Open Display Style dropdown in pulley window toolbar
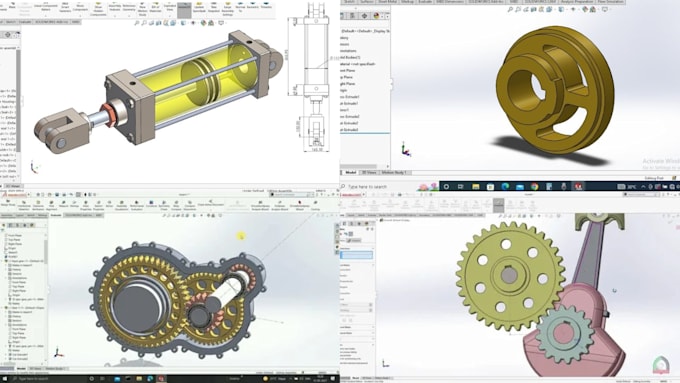Viewport: 680px width, 383px height. pyautogui.click(x=561, y=9)
